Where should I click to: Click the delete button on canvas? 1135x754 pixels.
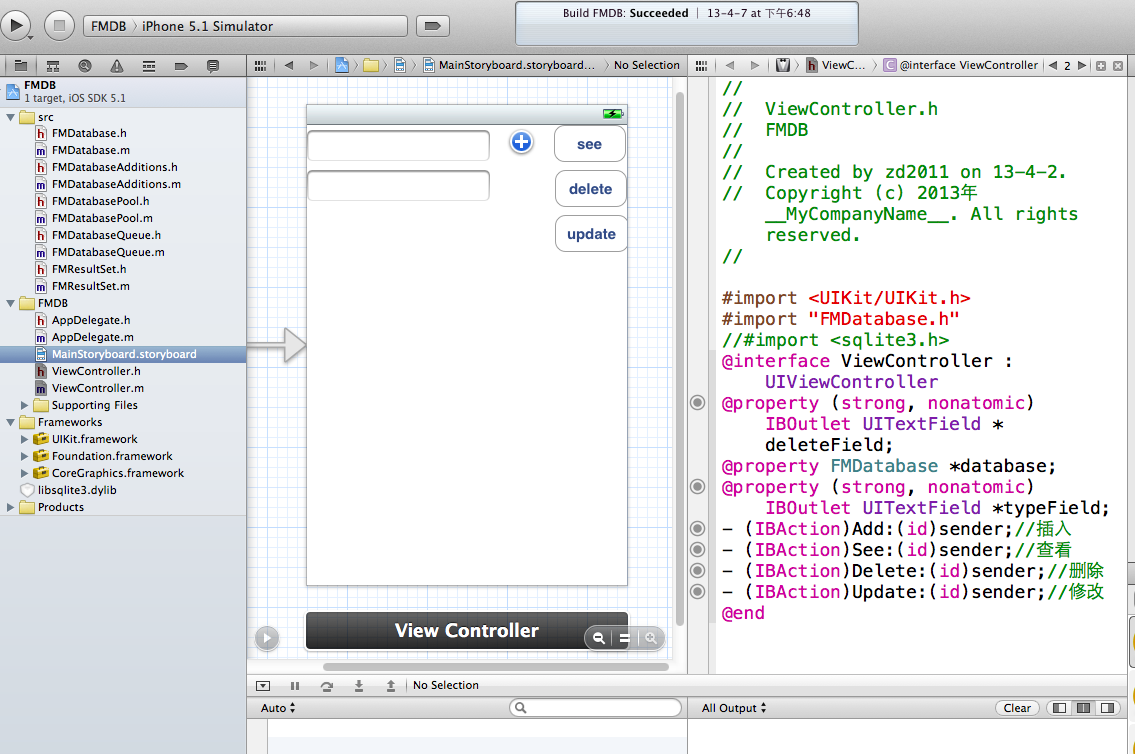pyautogui.click(x=591, y=189)
